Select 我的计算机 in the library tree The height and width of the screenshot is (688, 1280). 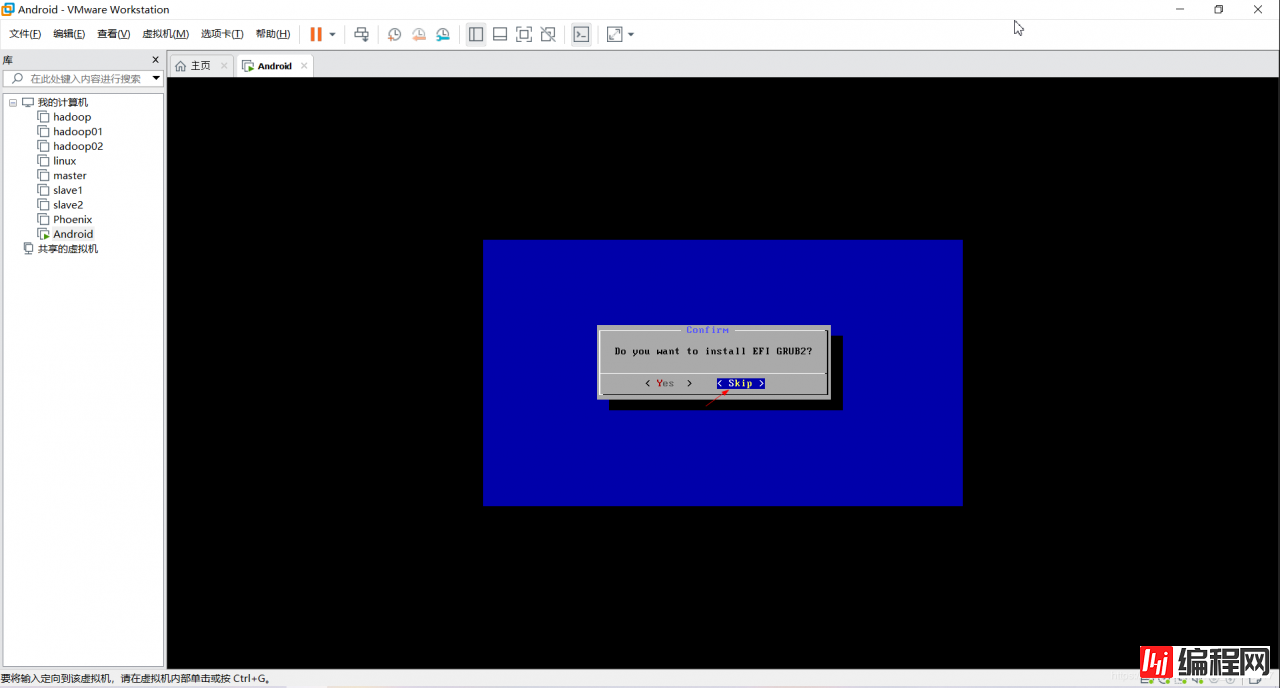tap(63, 102)
